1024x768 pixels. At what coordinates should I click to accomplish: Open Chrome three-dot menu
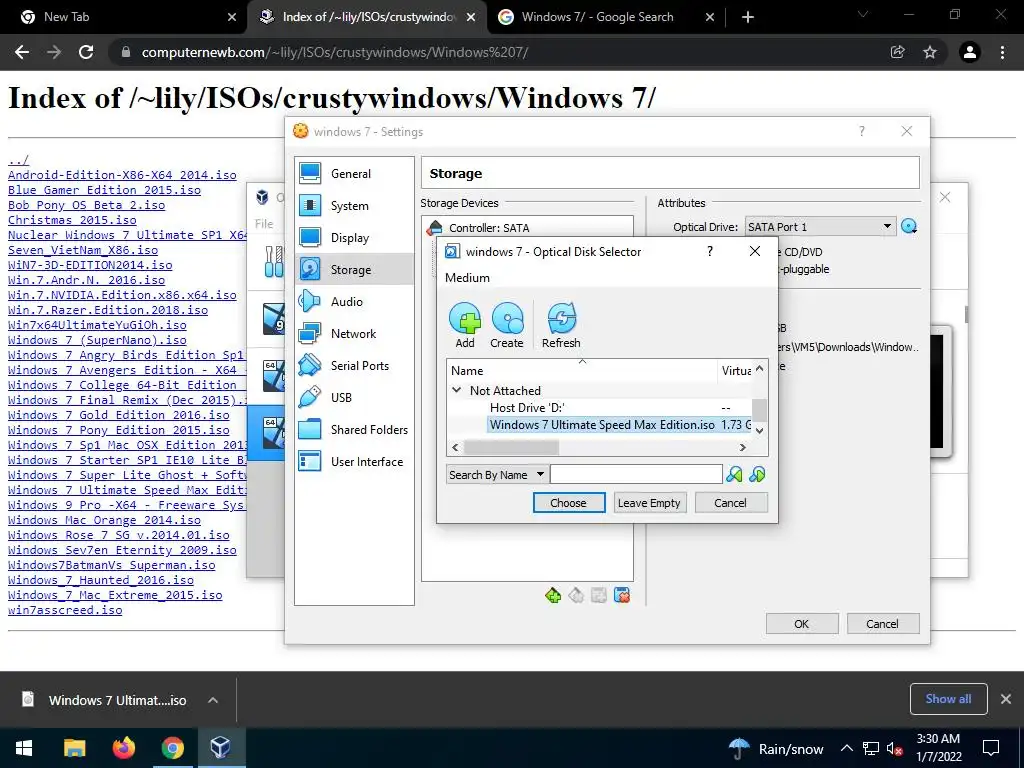coord(1002,52)
